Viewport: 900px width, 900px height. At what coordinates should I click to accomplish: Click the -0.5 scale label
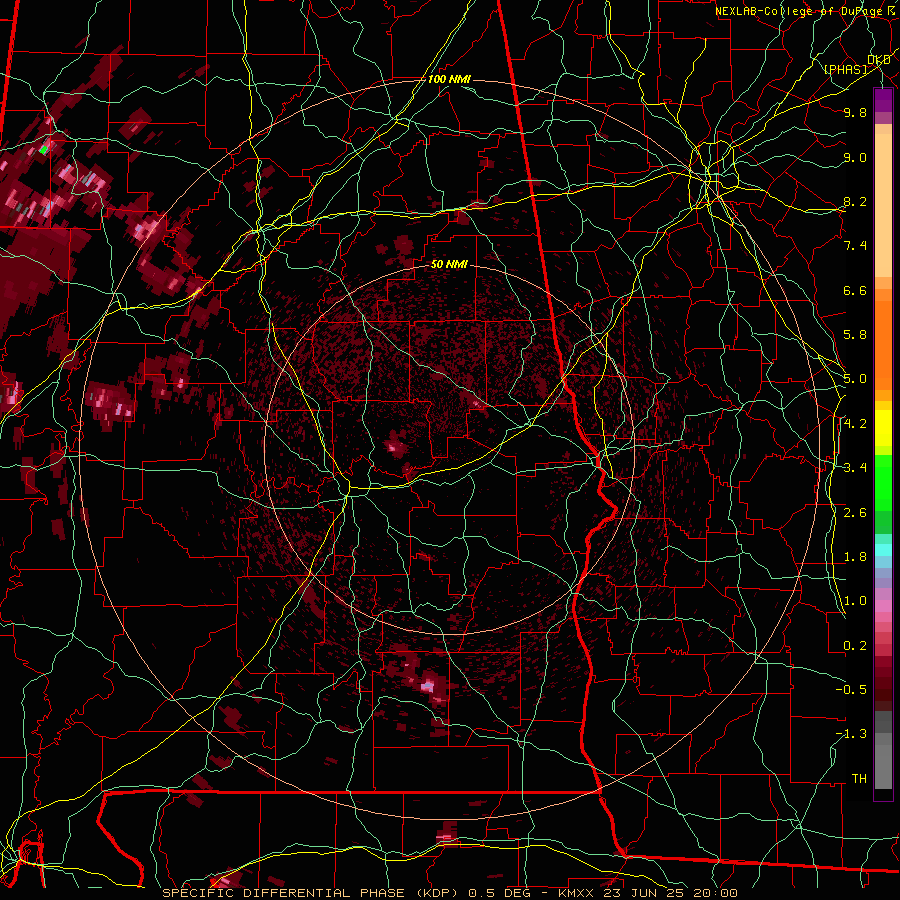tap(851, 690)
